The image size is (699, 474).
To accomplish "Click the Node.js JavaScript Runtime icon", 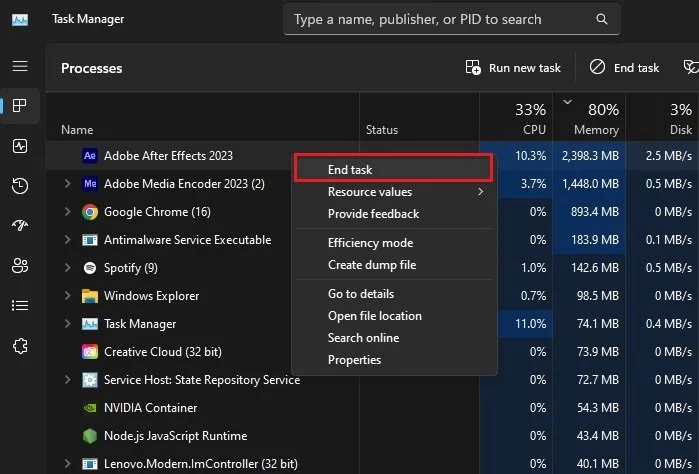I will tap(90, 436).
